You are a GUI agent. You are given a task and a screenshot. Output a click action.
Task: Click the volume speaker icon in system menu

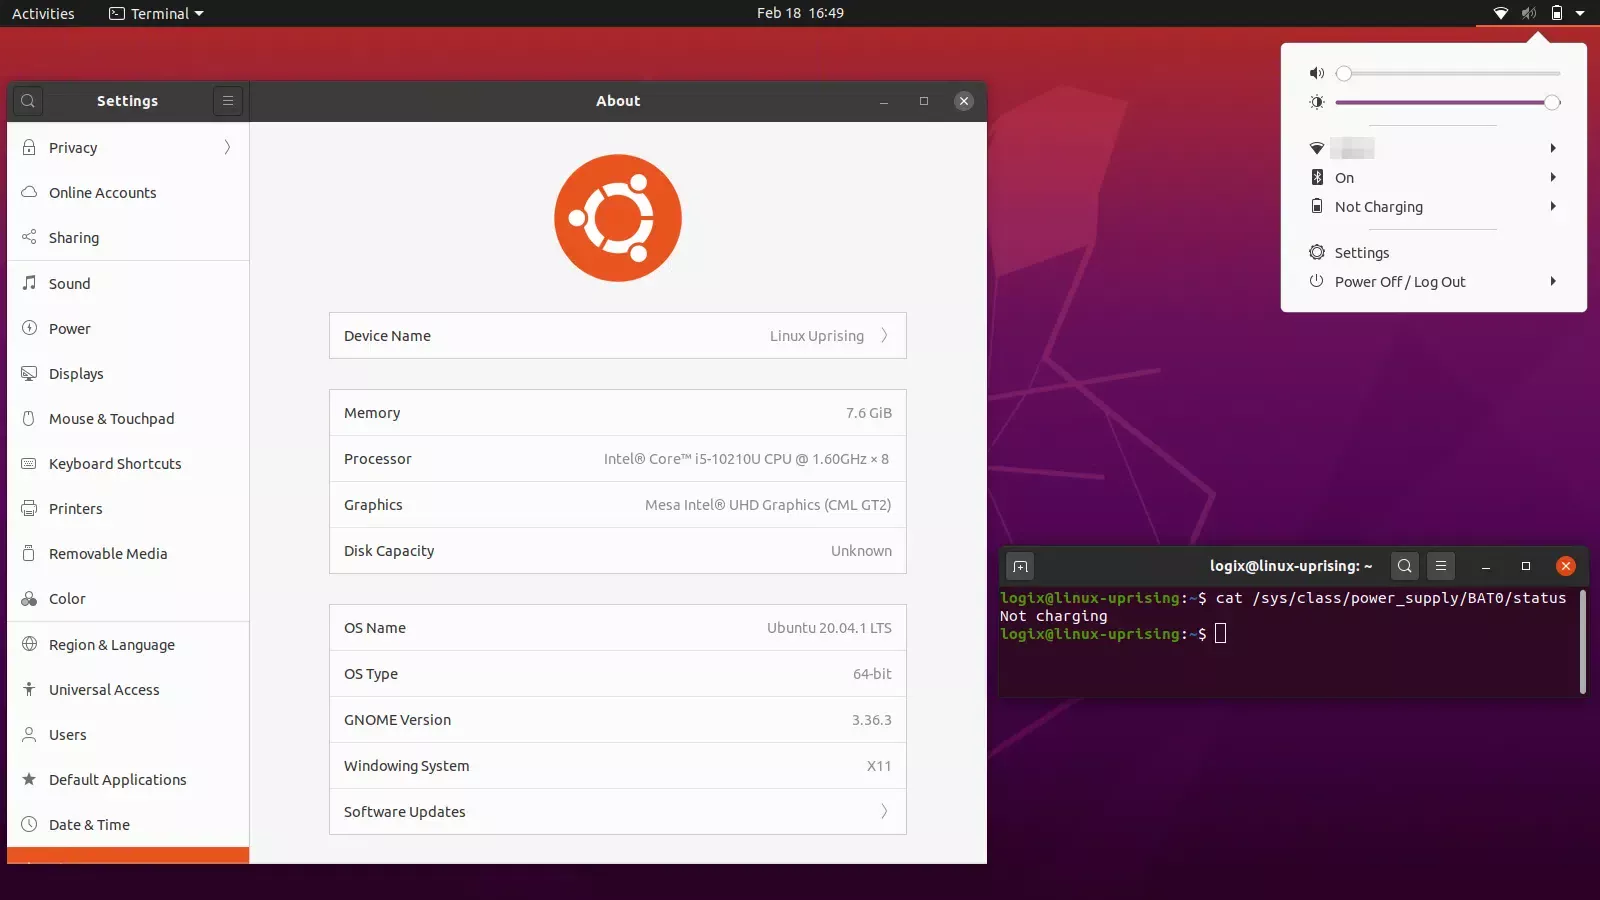coord(1317,73)
